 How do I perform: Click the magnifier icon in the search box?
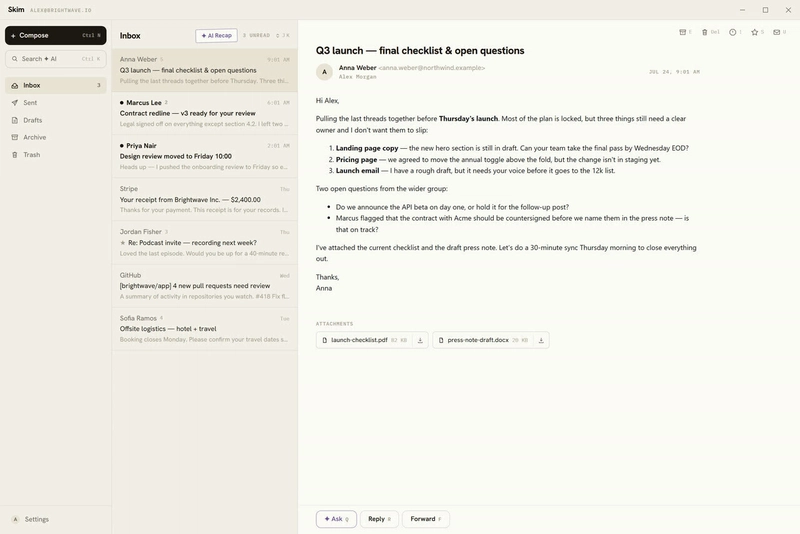(x=15, y=59)
